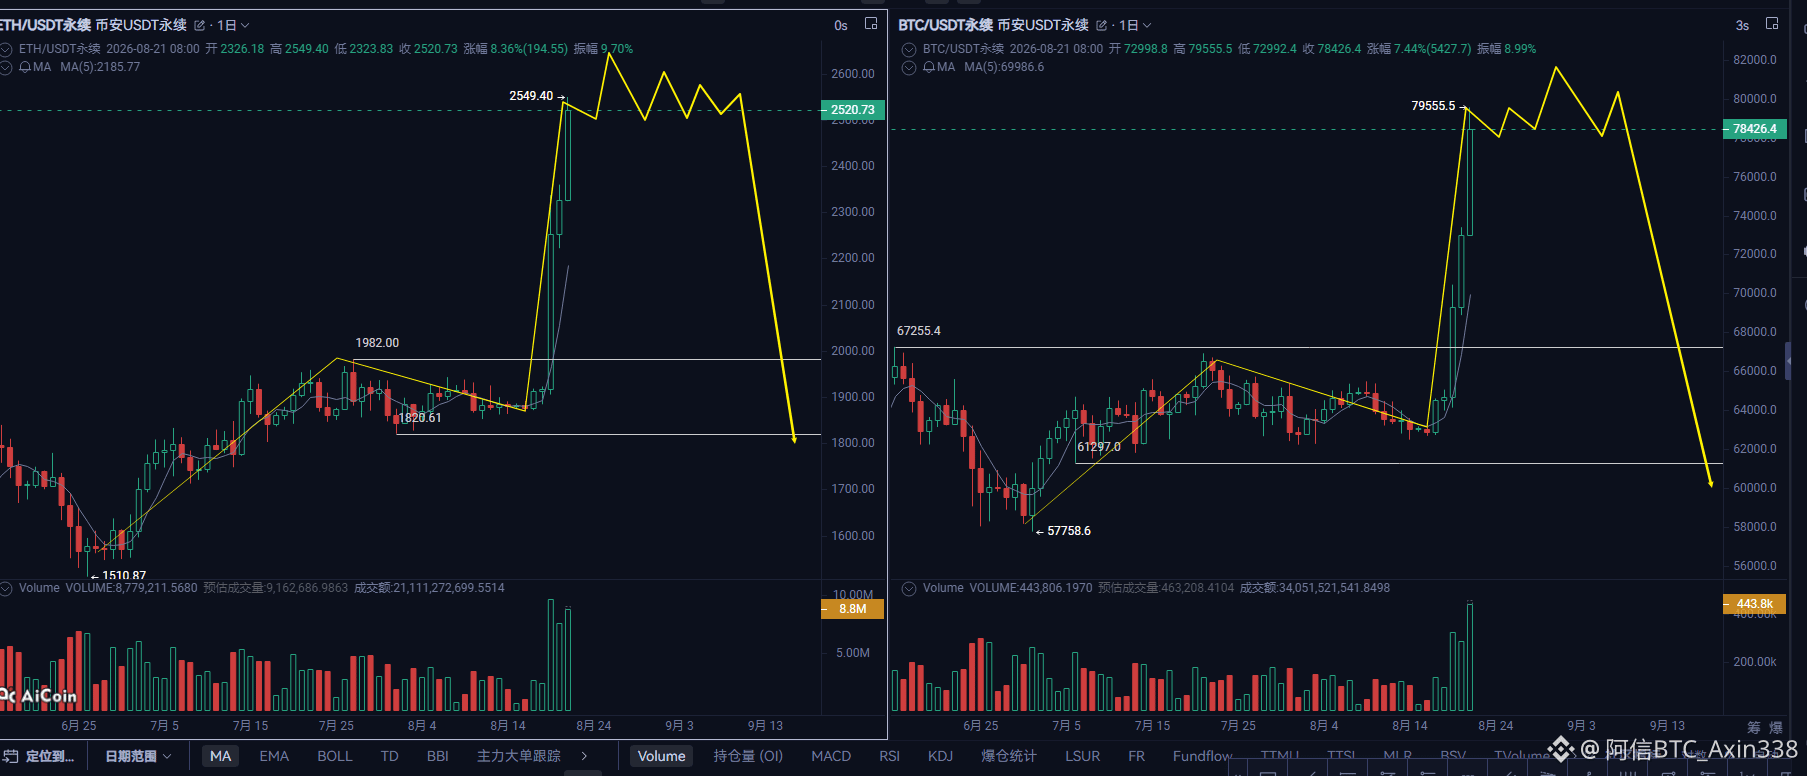
Task: Click the 定位到 locate button
Action: 40,756
